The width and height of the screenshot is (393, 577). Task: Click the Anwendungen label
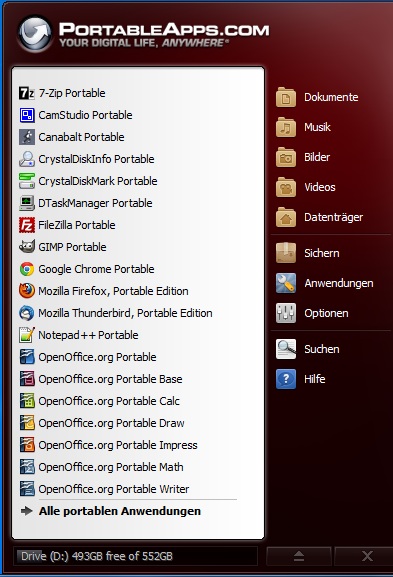tap(339, 283)
